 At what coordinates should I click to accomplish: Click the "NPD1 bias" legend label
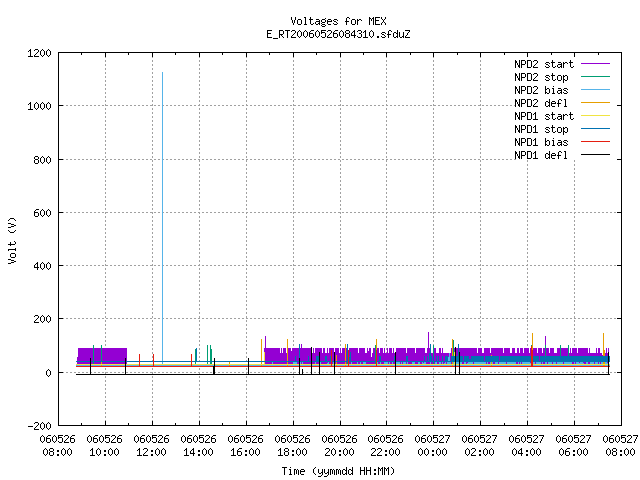(x=541, y=142)
